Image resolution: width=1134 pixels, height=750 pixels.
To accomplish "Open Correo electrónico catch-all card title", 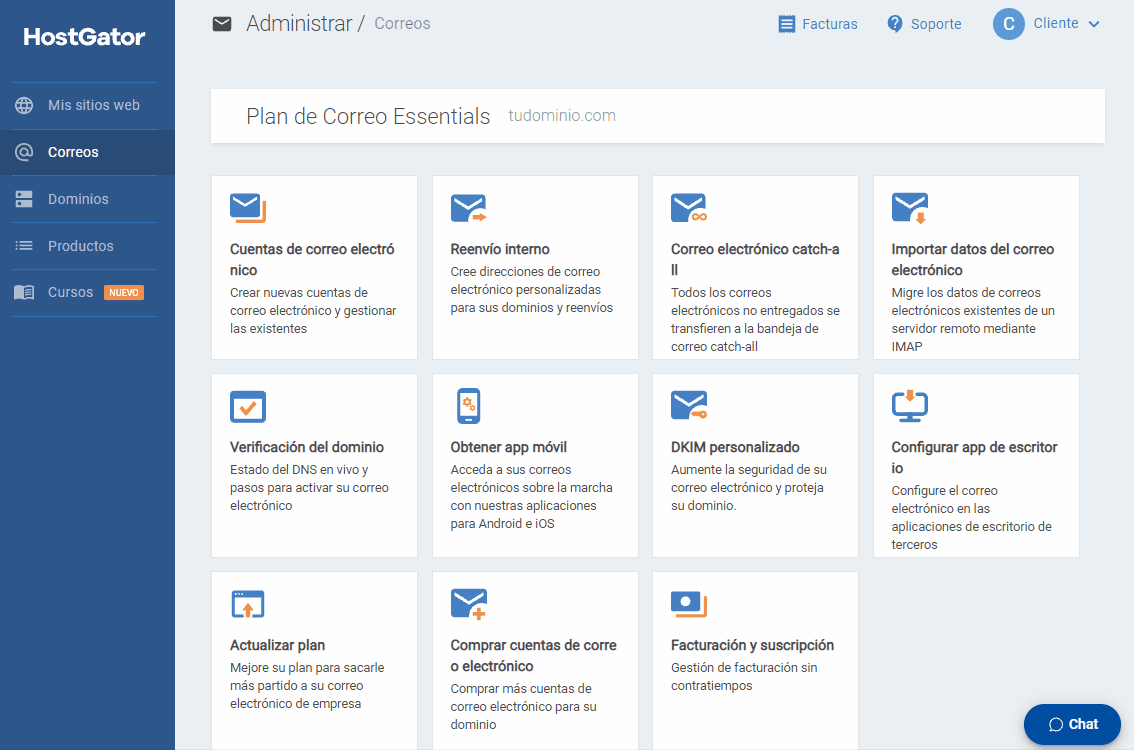I will click(755, 259).
